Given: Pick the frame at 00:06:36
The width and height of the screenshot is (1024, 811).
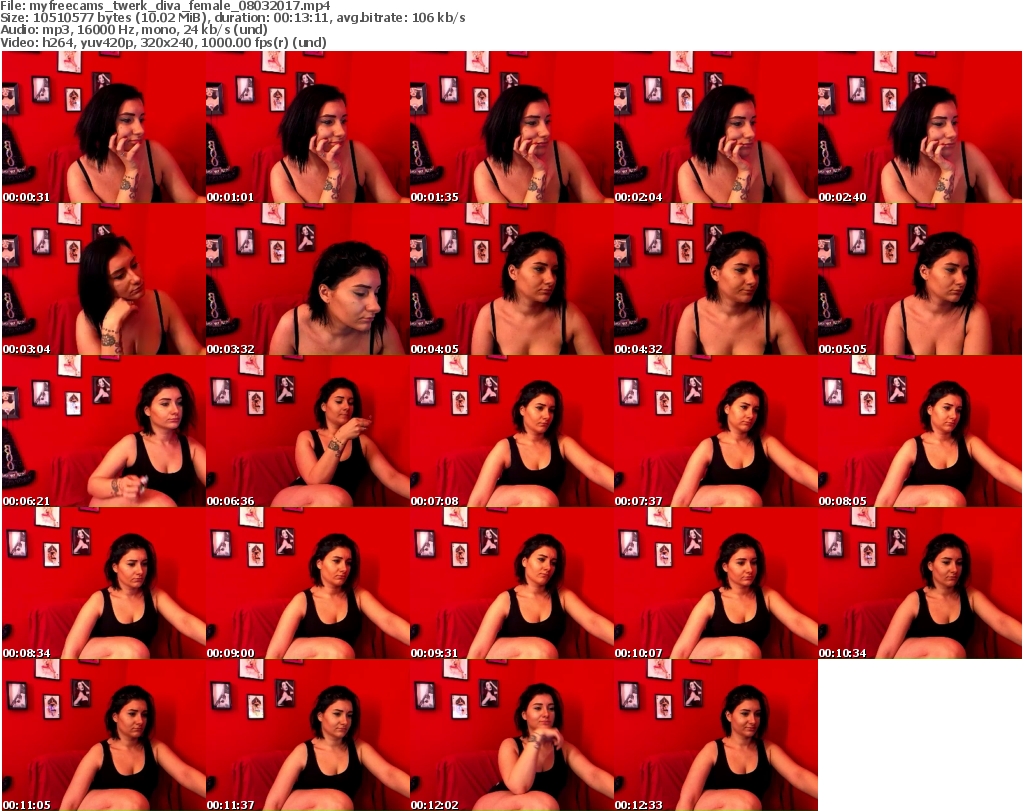Looking at the screenshot, I should pos(308,431).
